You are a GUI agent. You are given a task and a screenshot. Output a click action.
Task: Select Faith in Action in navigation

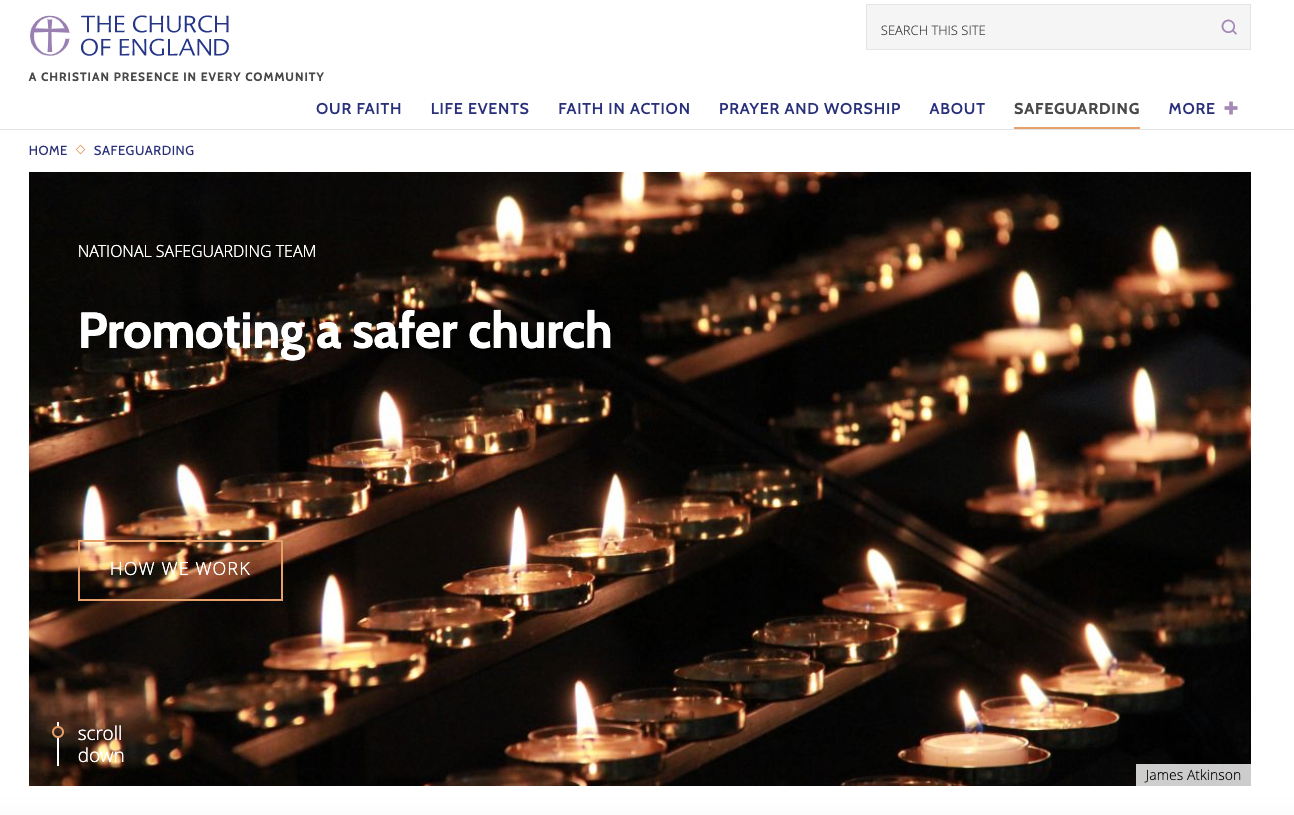[x=624, y=109]
